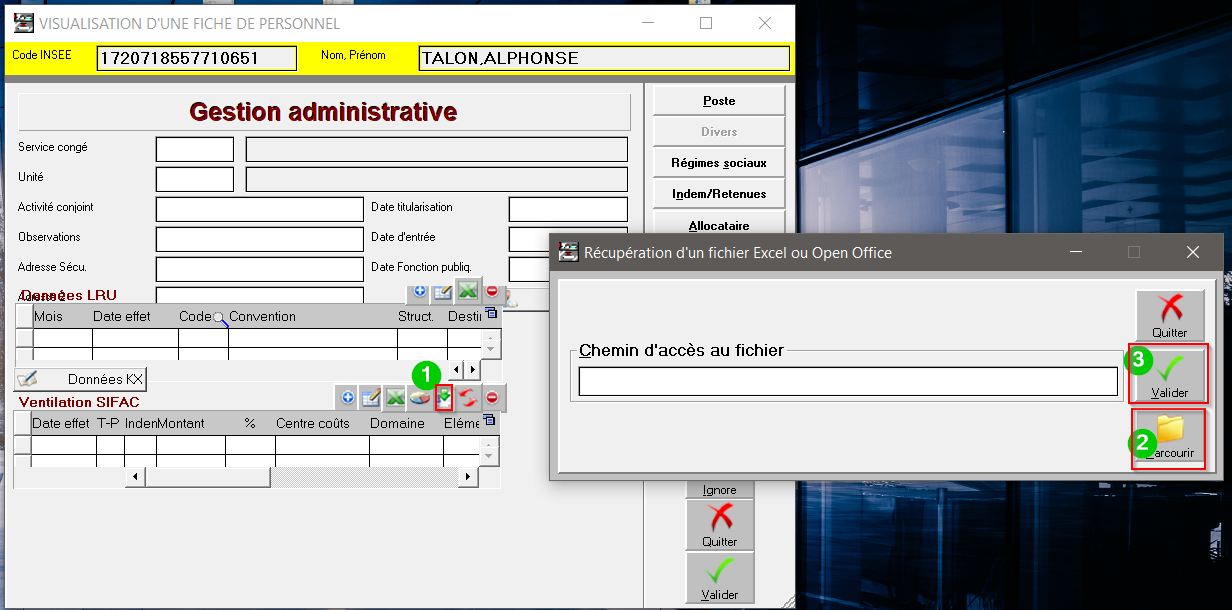
Task: Go to the Indem/Retenues section
Action: coord(718,194)
